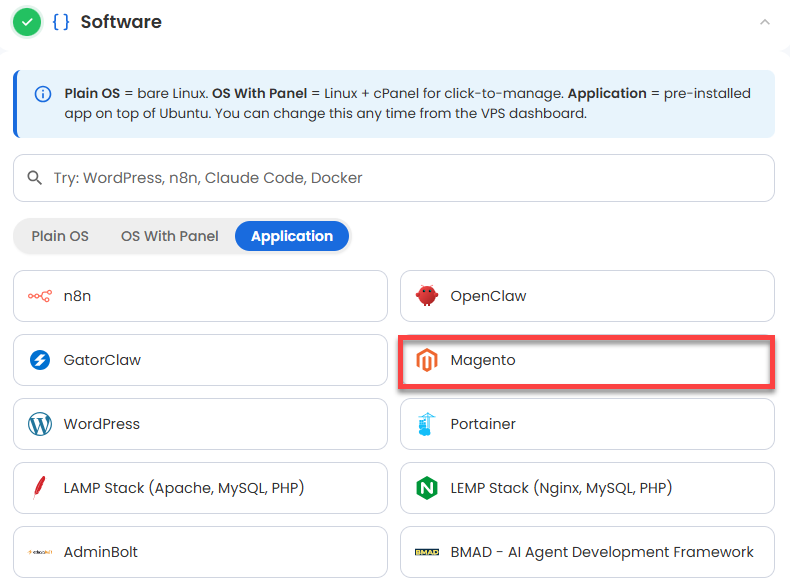Choose the GatorClaw application card
This screenshot has width=790, height=587.
coord(201,360)
